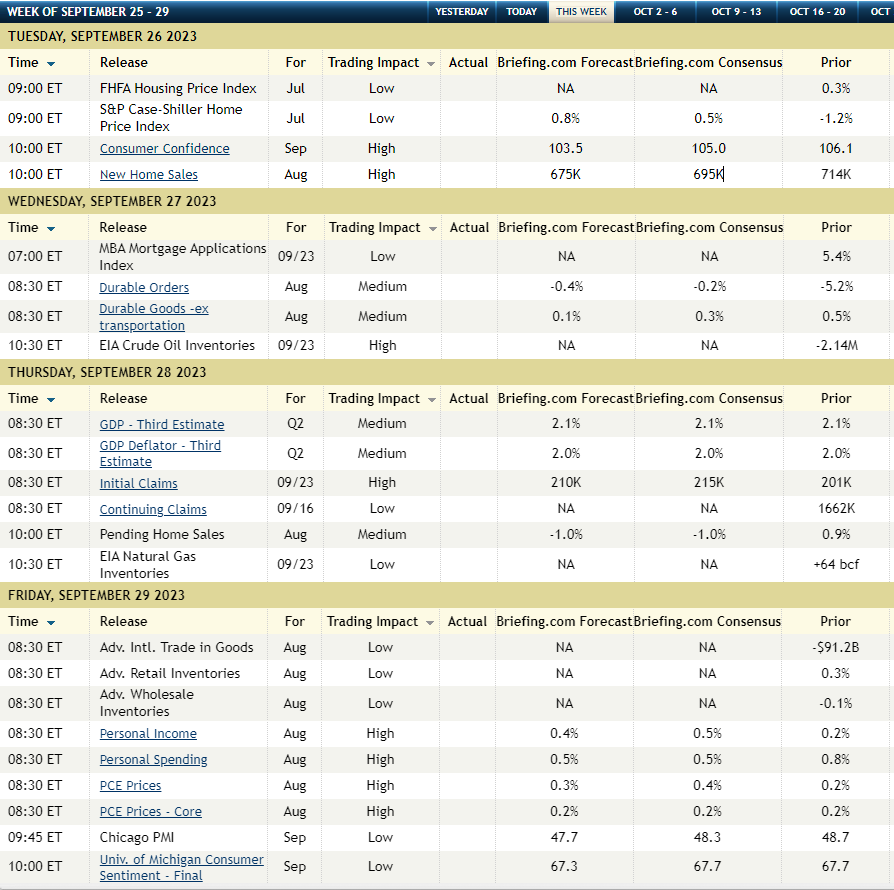Sort Thursday table by Trading Impact arrow
Viewport: 894px width, 890px height.
tap(432, 400)
